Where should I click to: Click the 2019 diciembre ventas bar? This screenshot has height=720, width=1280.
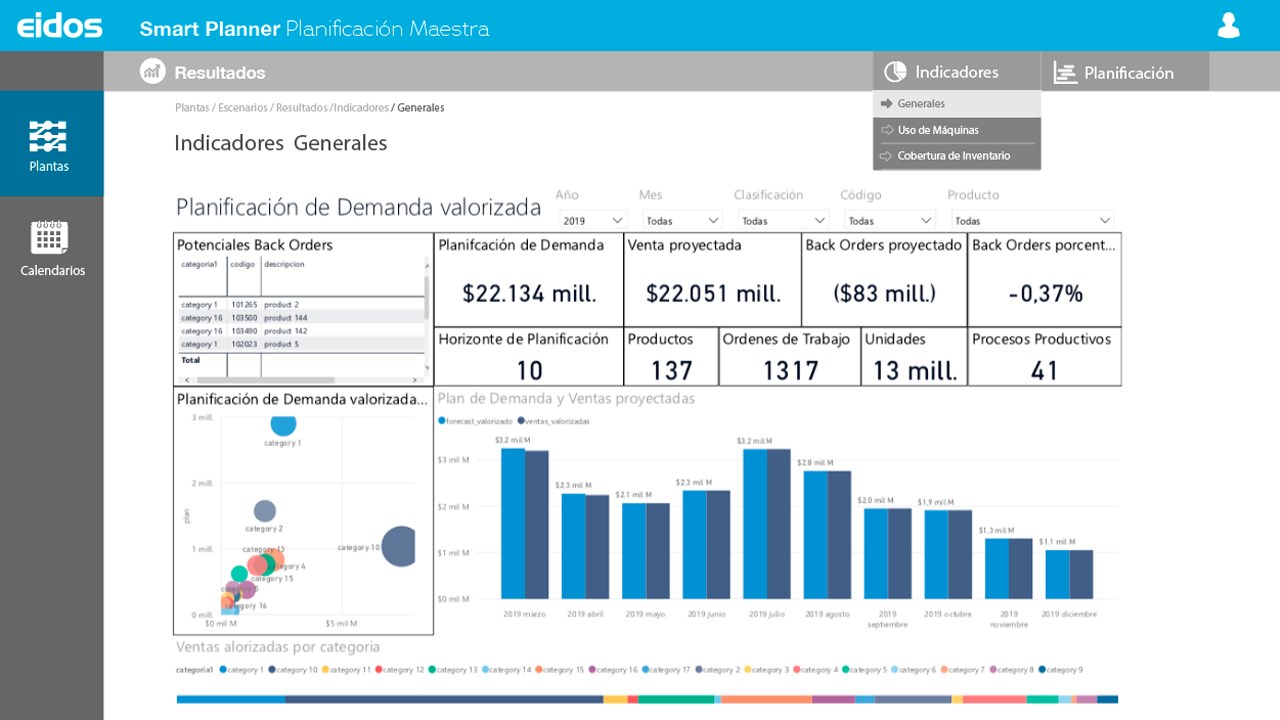pos(1081,574)
